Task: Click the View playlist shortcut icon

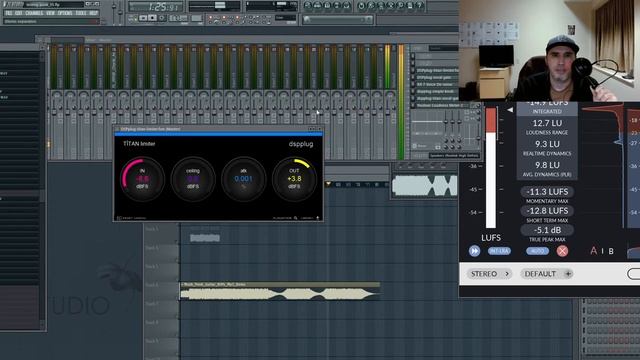Action: [308, 6]
